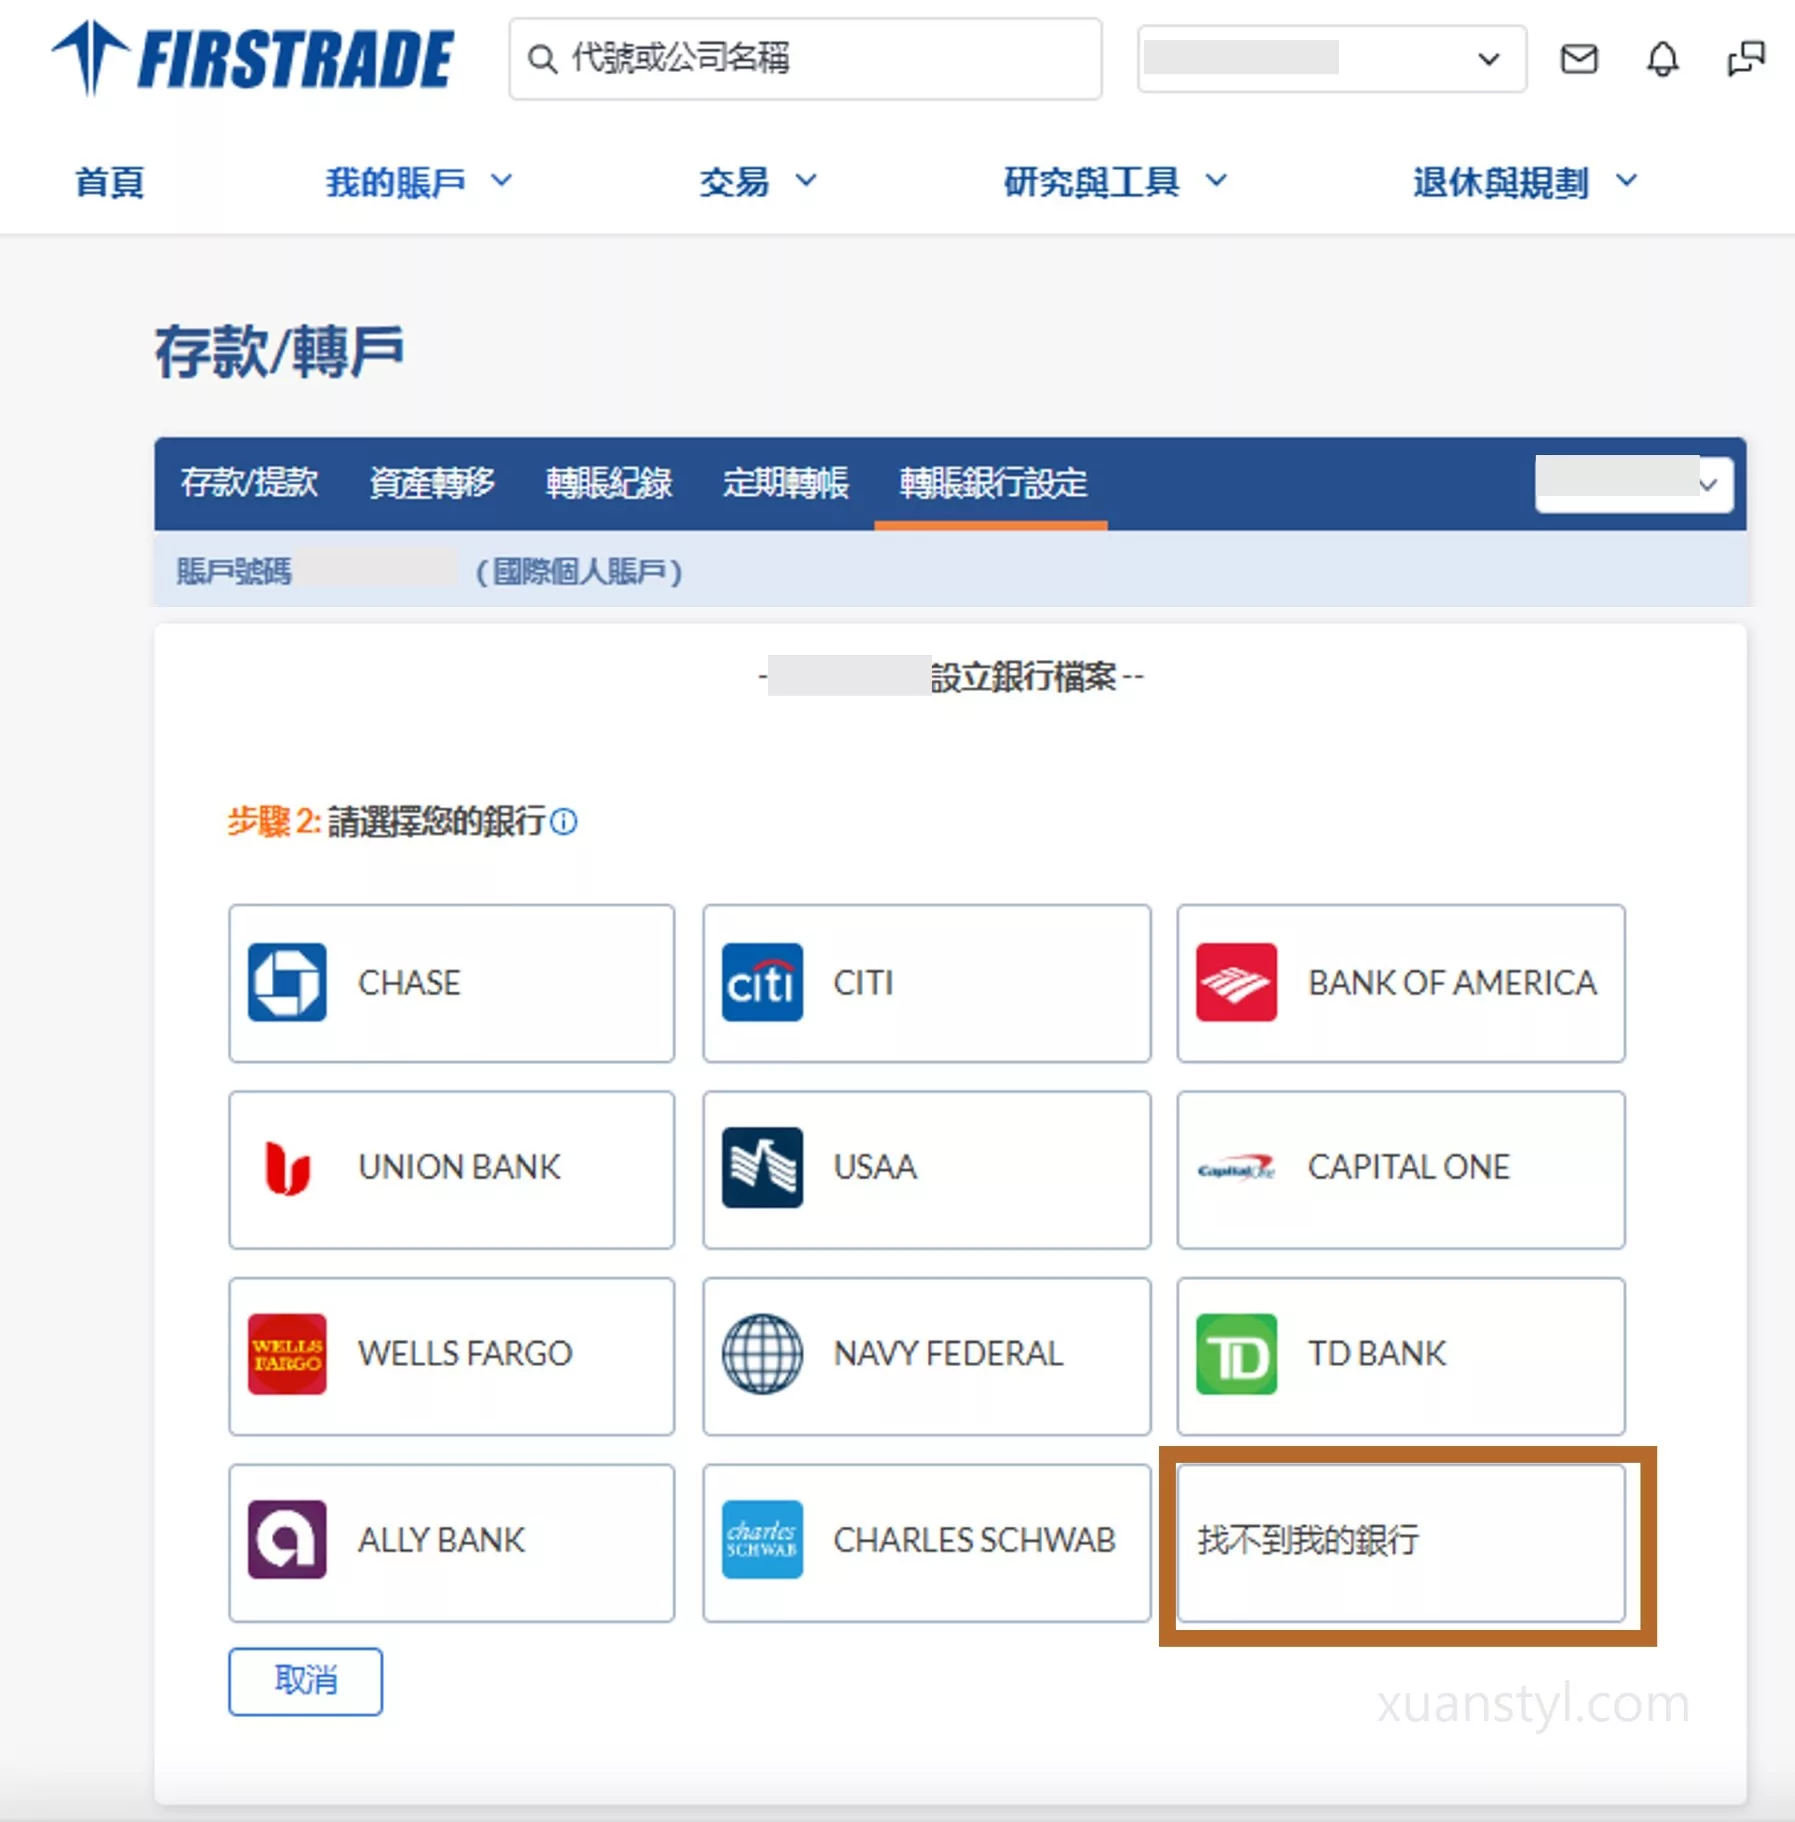Select the CAPITAL ONE label
Viewport: 1795px width, 1822px height.
[1408, 1167]
